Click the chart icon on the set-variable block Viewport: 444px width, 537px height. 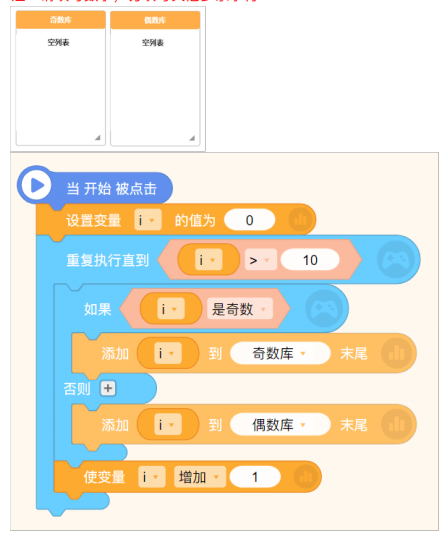pyautogui.click(x=300, y=220)
